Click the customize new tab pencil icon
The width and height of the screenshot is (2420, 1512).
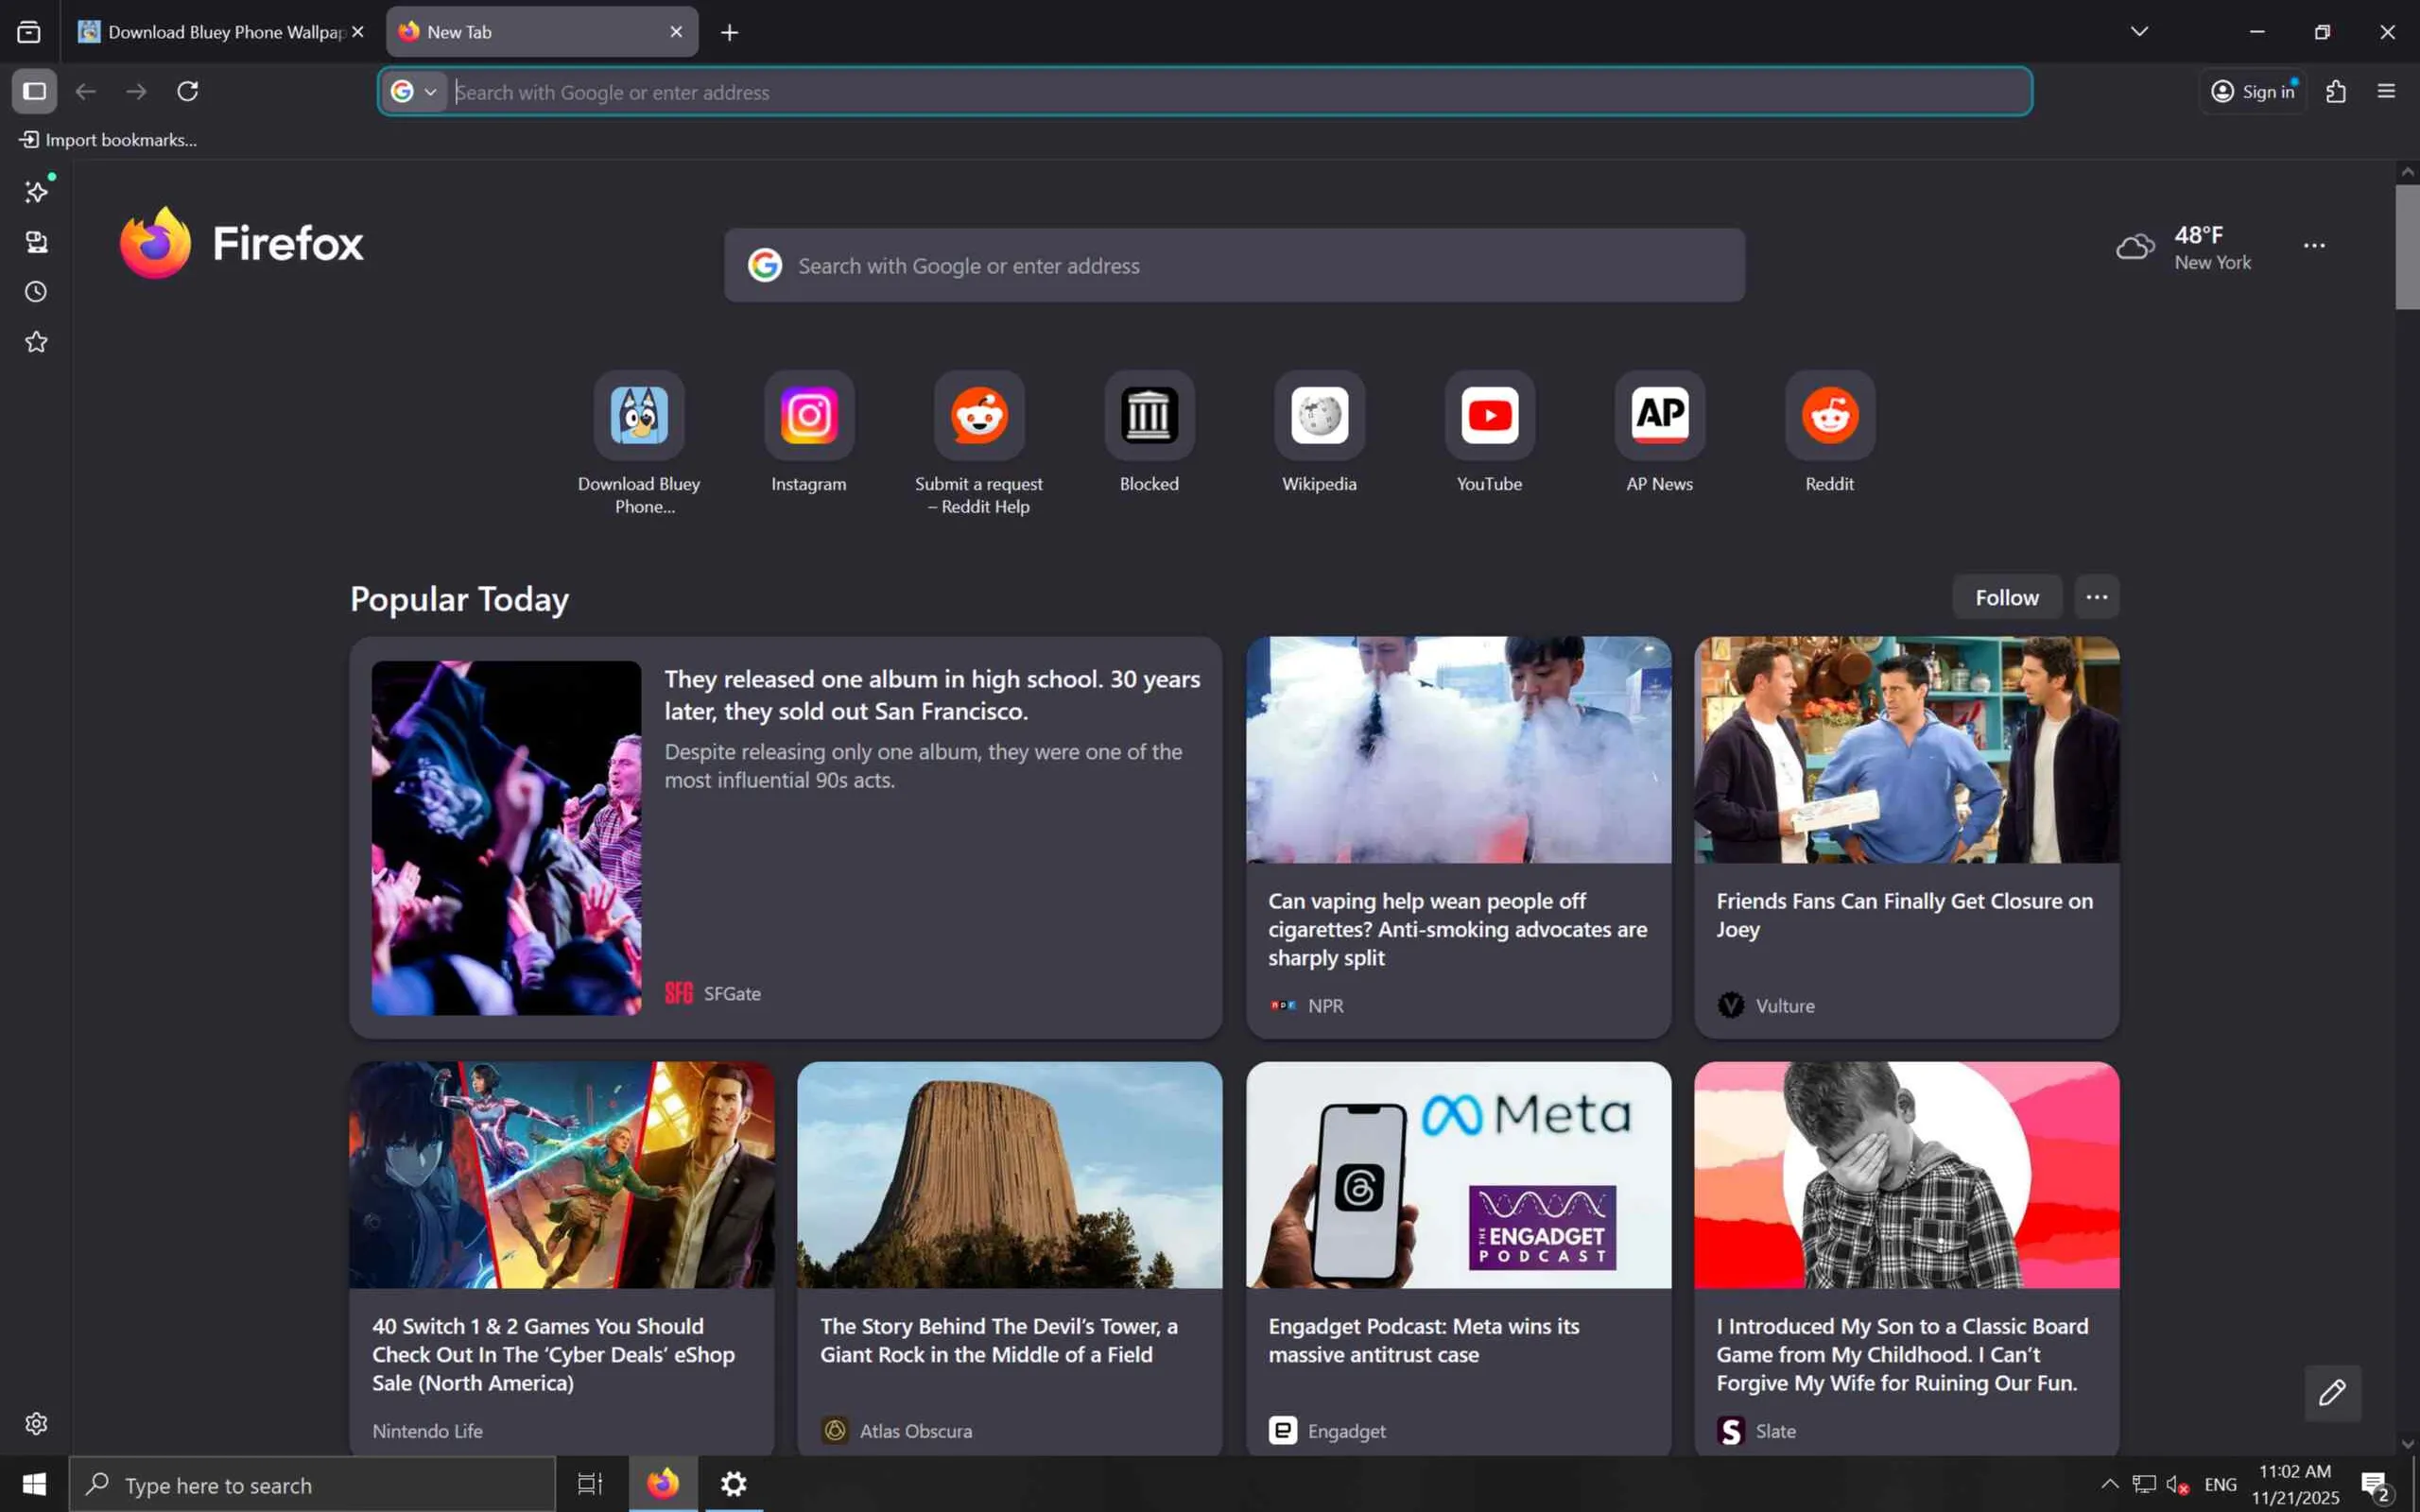tap(2332, 1392)
